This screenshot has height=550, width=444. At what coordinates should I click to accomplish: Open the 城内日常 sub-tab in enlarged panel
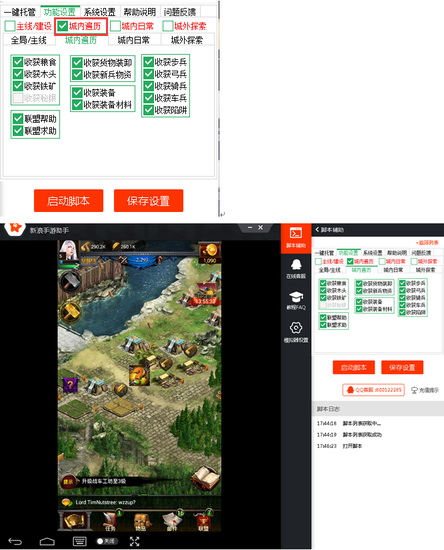coord(134,40)
